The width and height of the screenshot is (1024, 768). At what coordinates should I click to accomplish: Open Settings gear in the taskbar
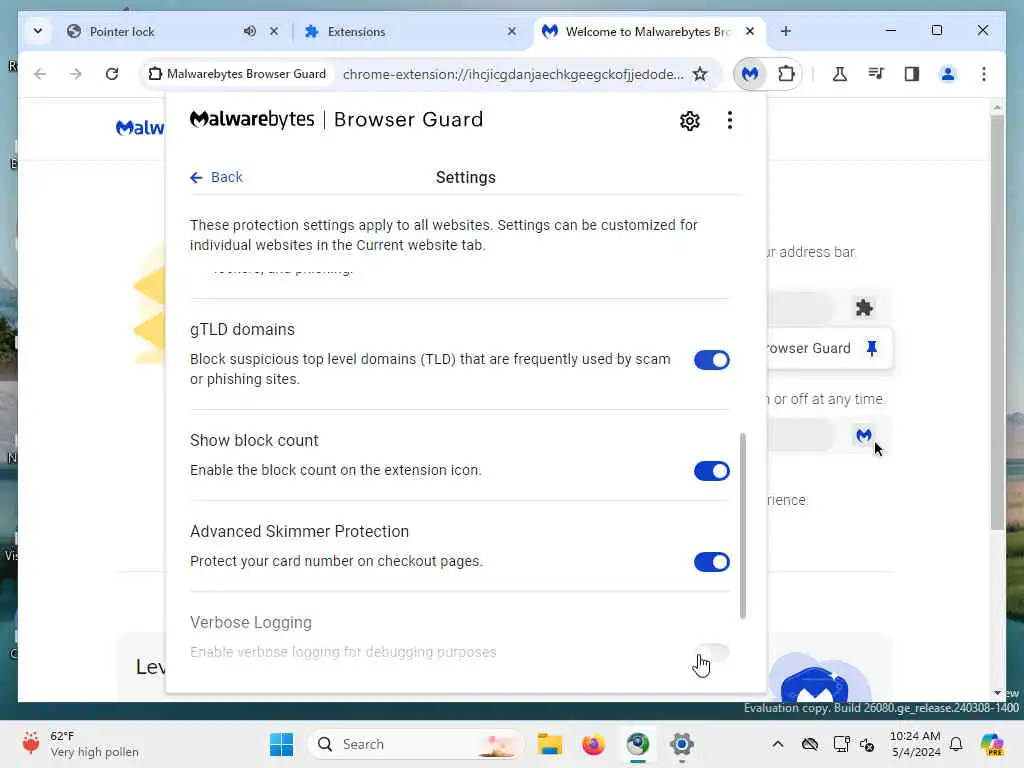tap(681, 744)
